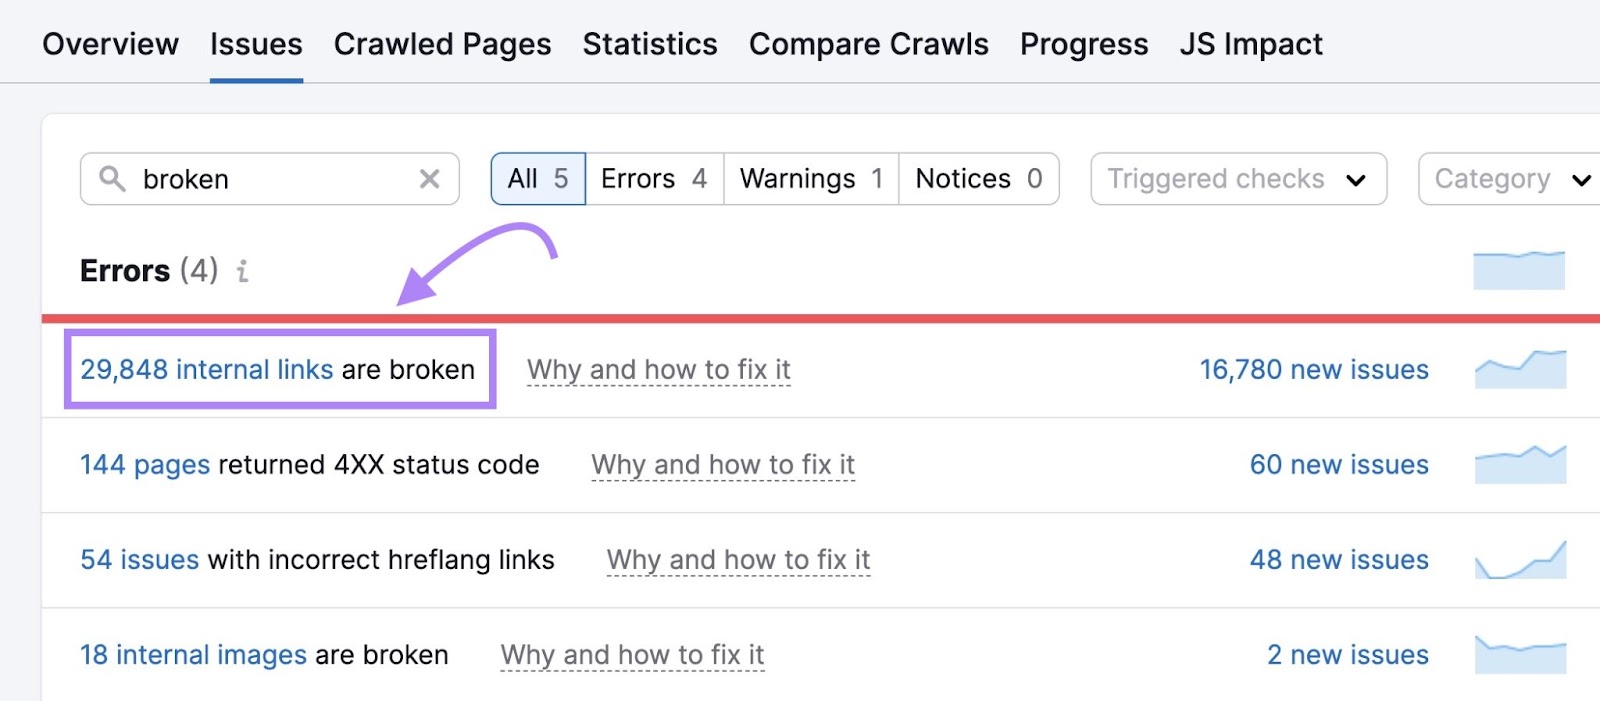Open the JS Impact tab
The height and width of the screenshot is (701, 1600).
click(x=1250, y=44)
